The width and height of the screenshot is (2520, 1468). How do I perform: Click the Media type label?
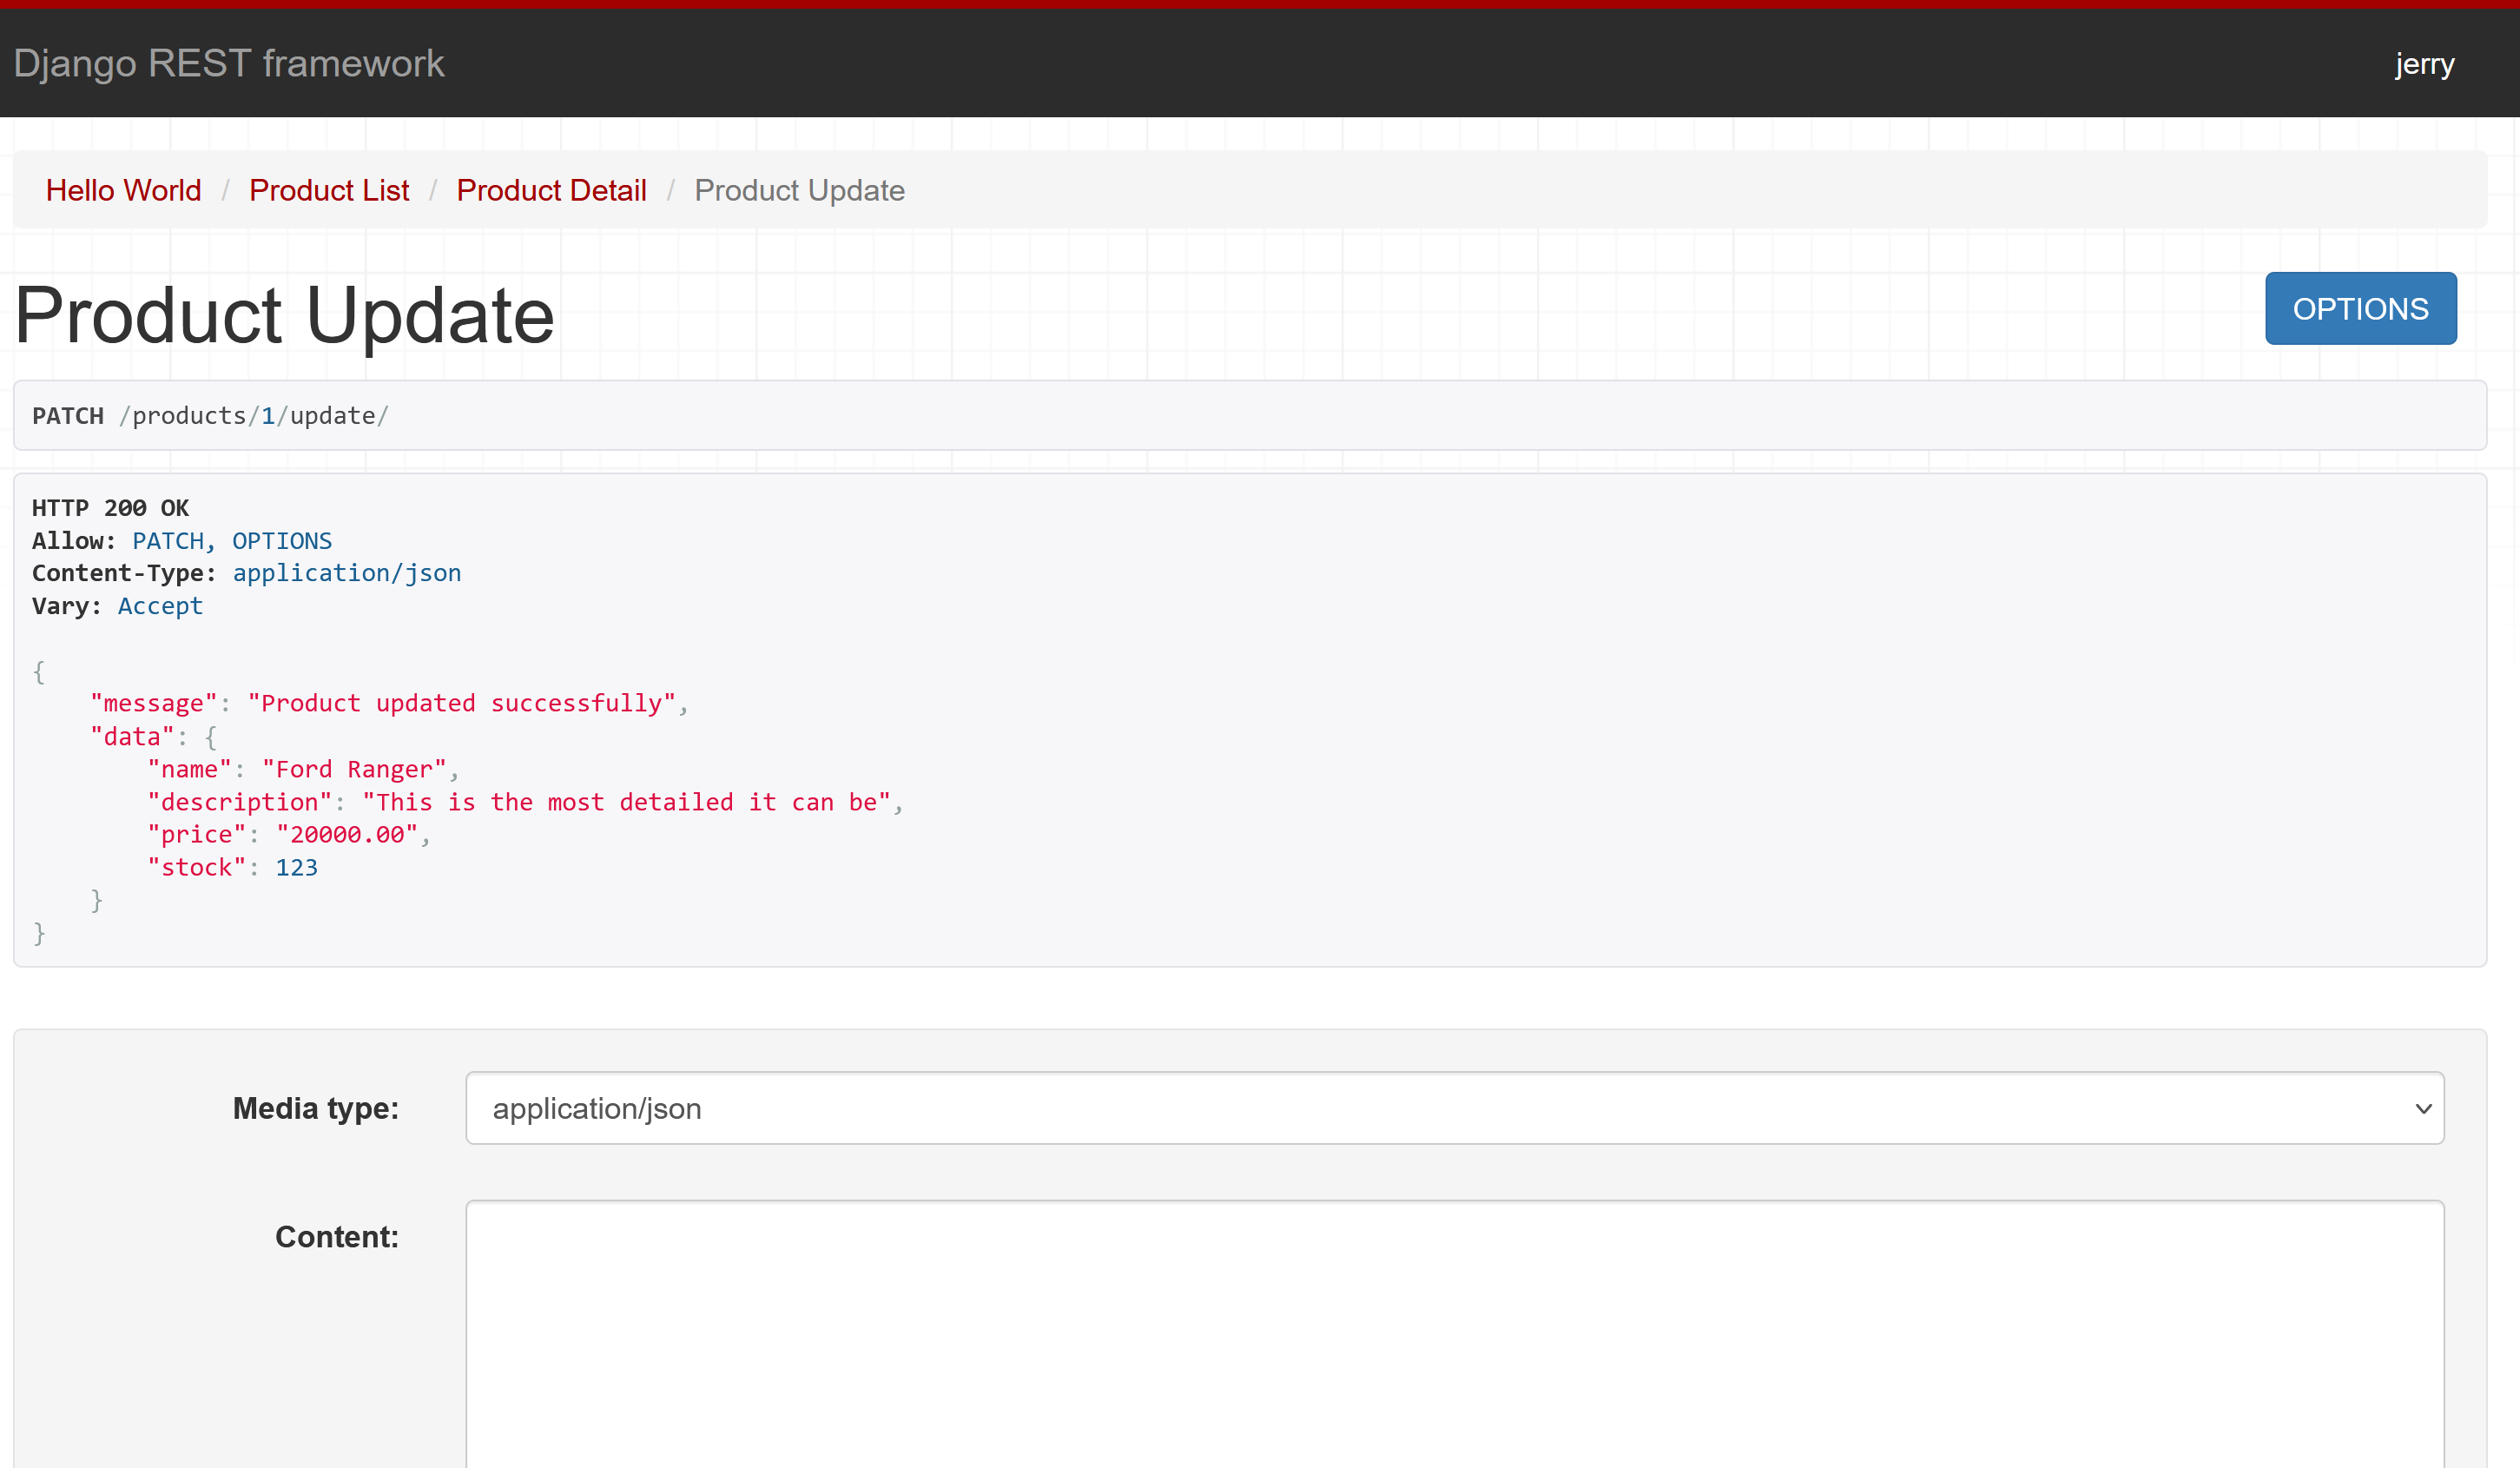tap(315, 1108)
